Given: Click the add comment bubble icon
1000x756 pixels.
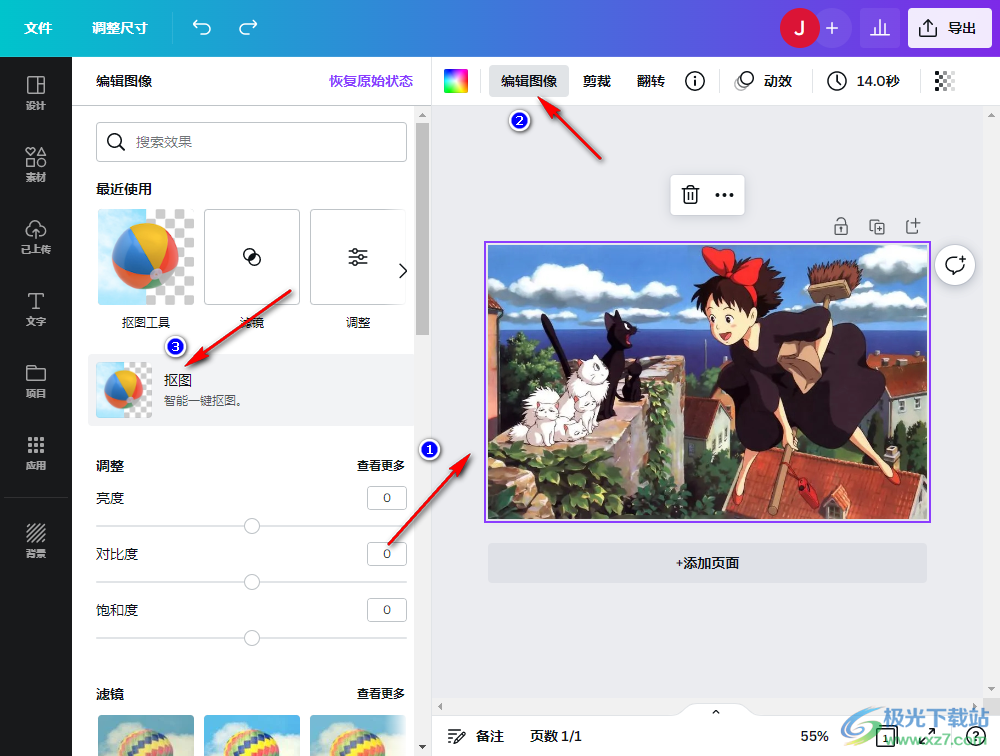Looking at the screenshot, I should pos(955,264).
